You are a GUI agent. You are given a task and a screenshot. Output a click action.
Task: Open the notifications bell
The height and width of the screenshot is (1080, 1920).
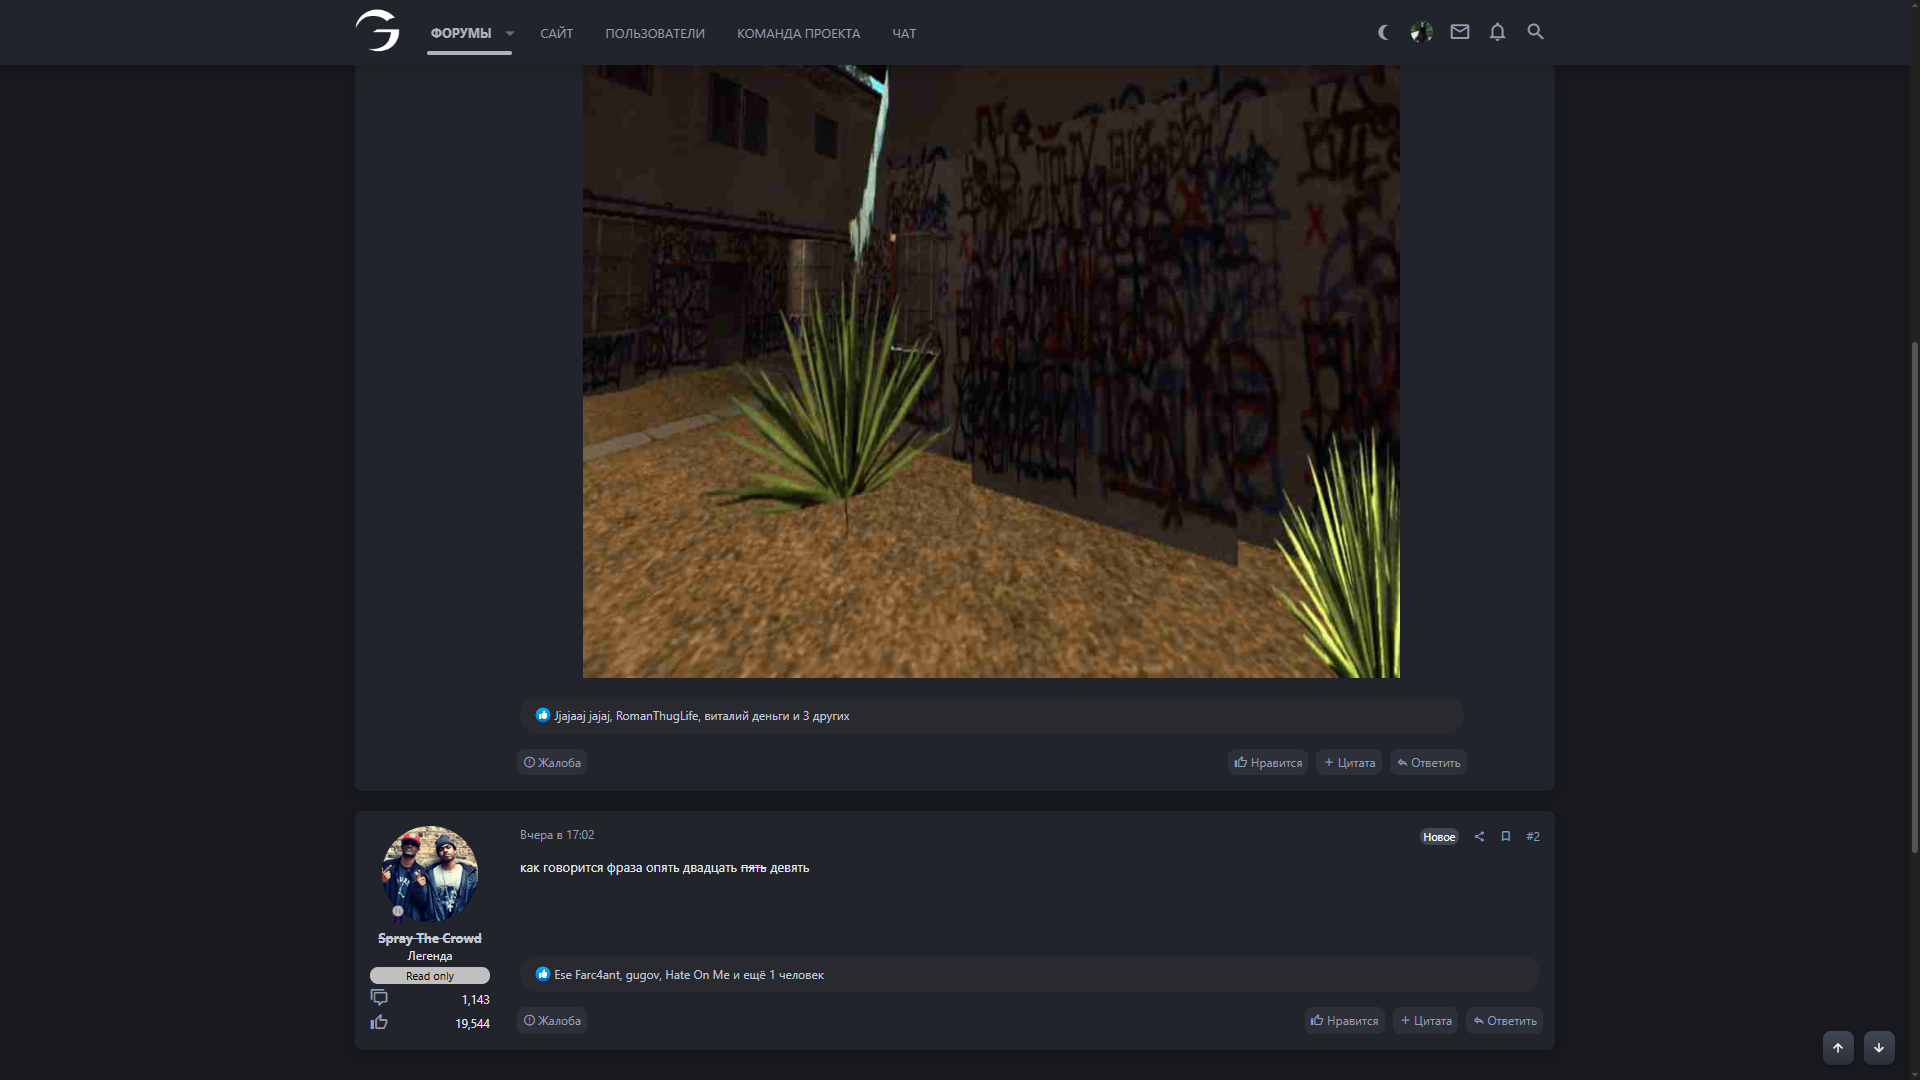1497,33
